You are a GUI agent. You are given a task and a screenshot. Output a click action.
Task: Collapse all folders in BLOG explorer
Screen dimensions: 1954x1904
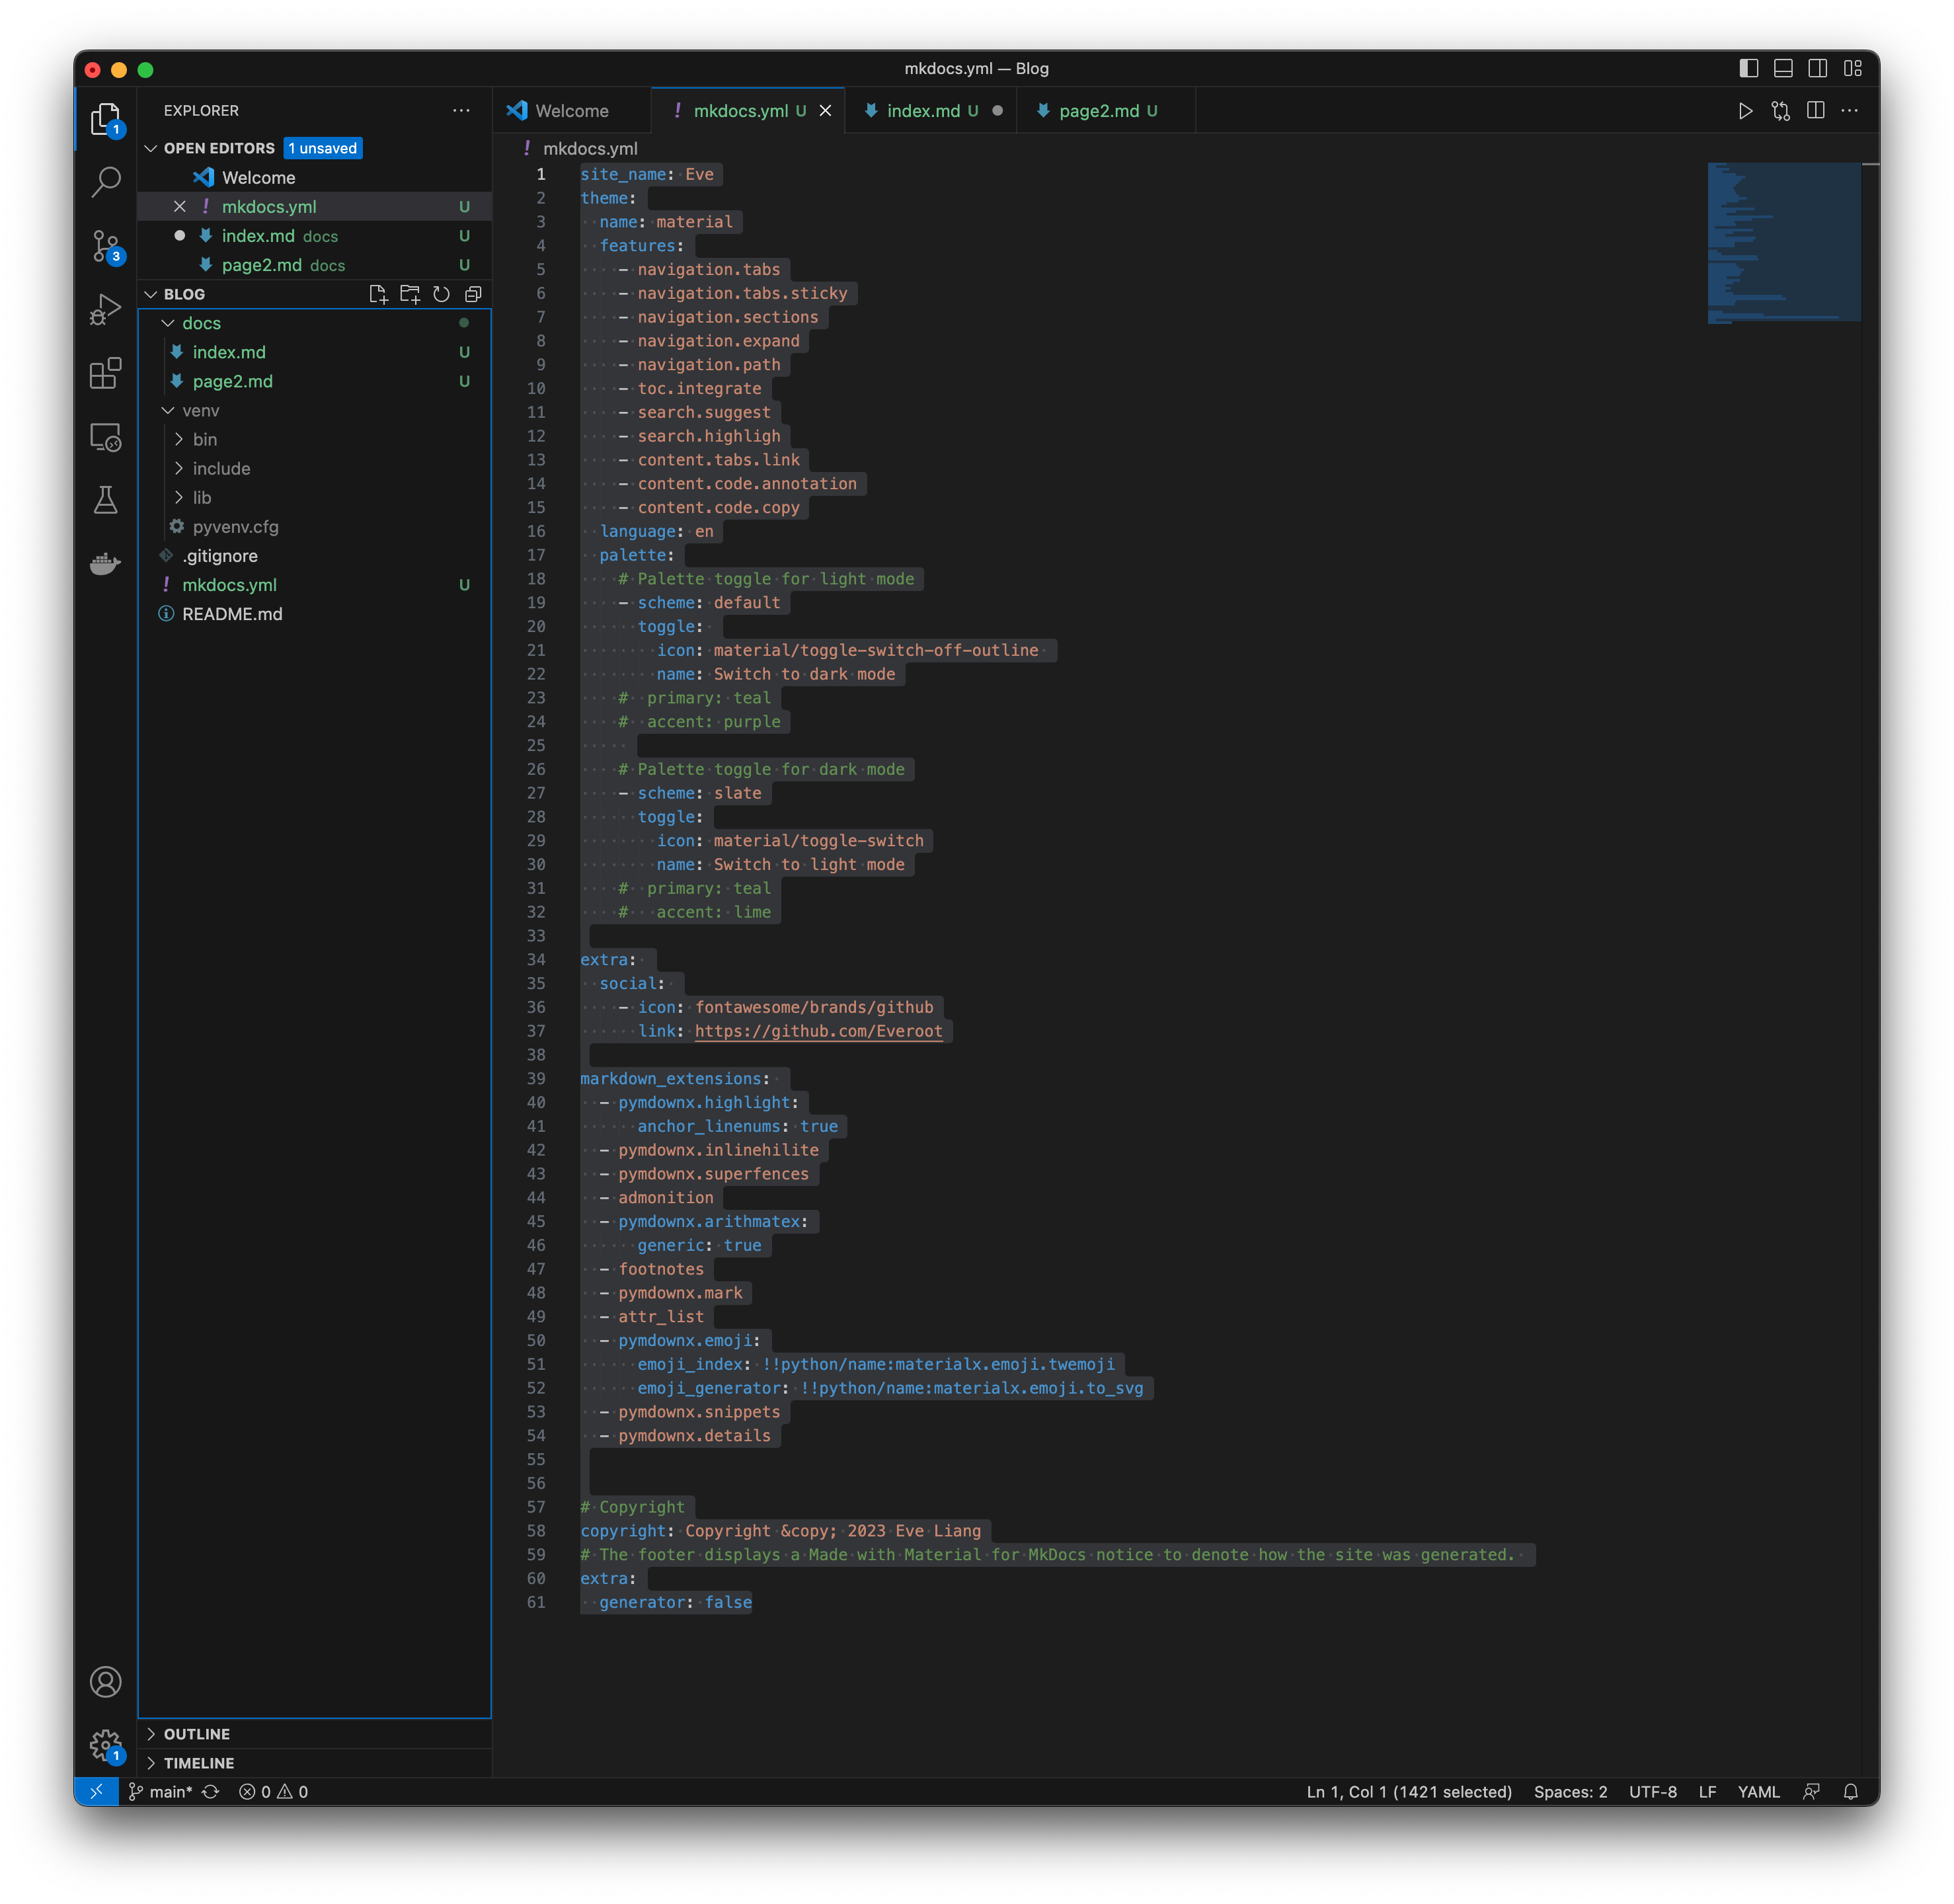[473, 294]
